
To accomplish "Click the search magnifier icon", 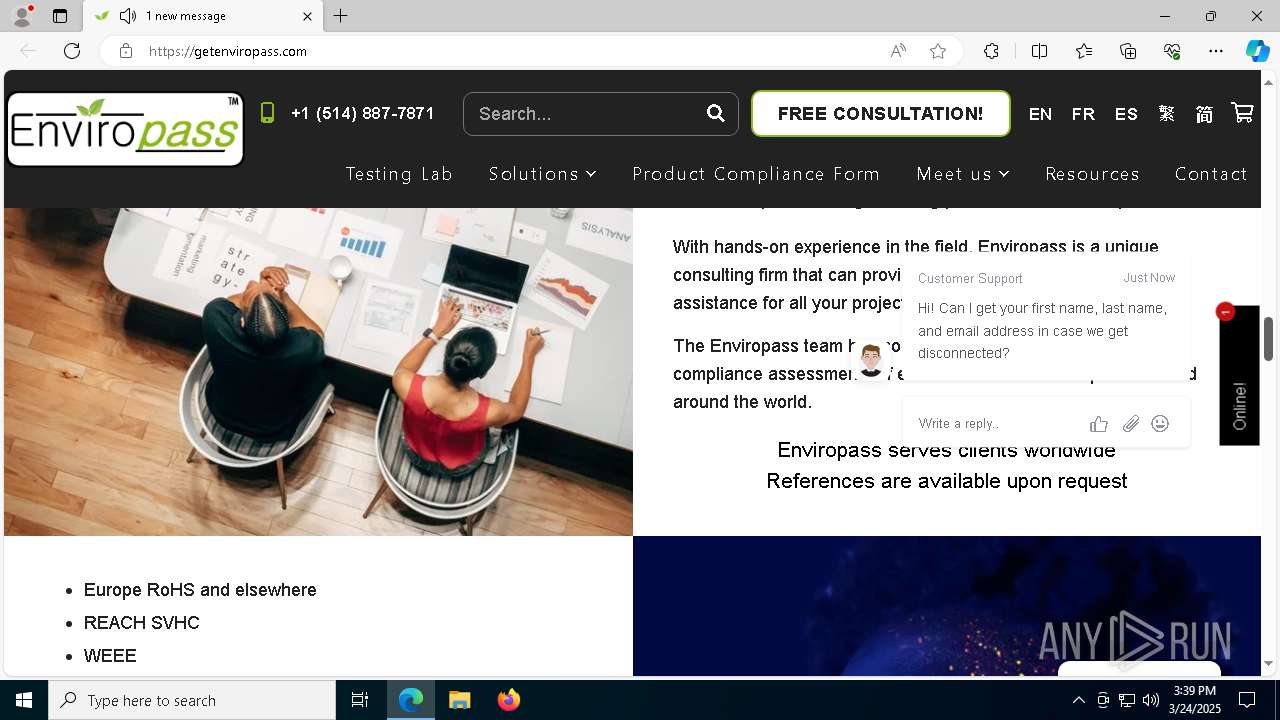I will [716, 113].
